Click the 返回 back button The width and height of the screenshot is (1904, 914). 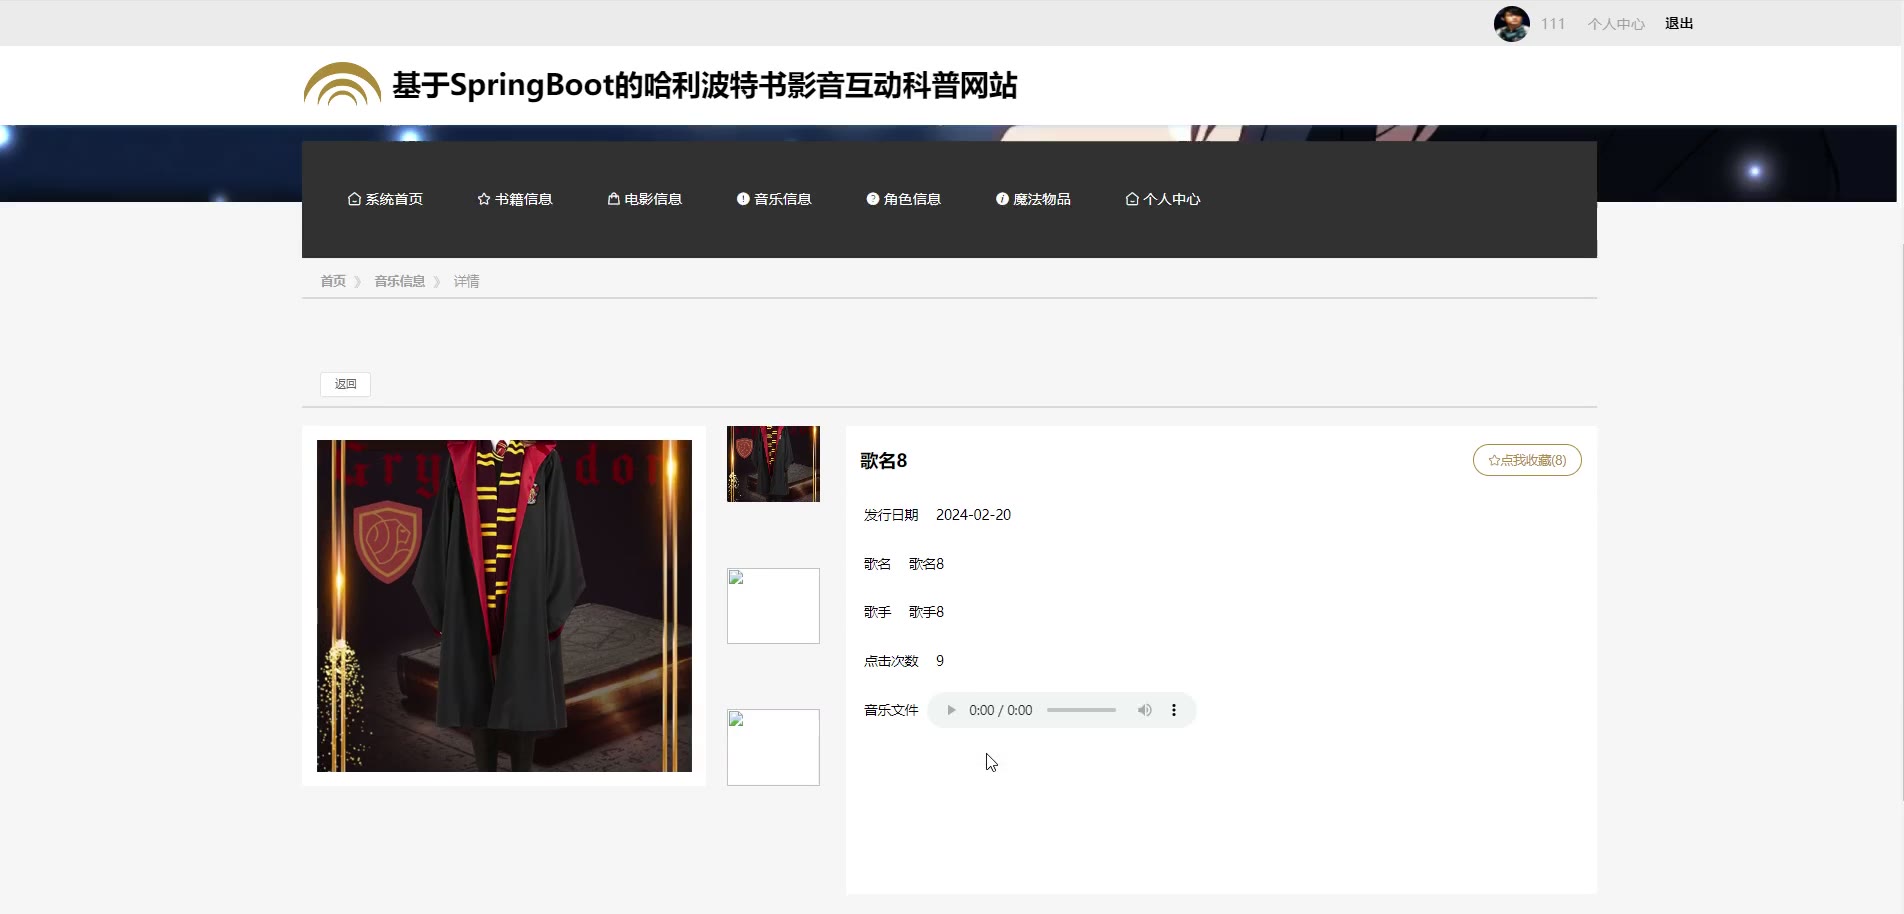point(345,384)
